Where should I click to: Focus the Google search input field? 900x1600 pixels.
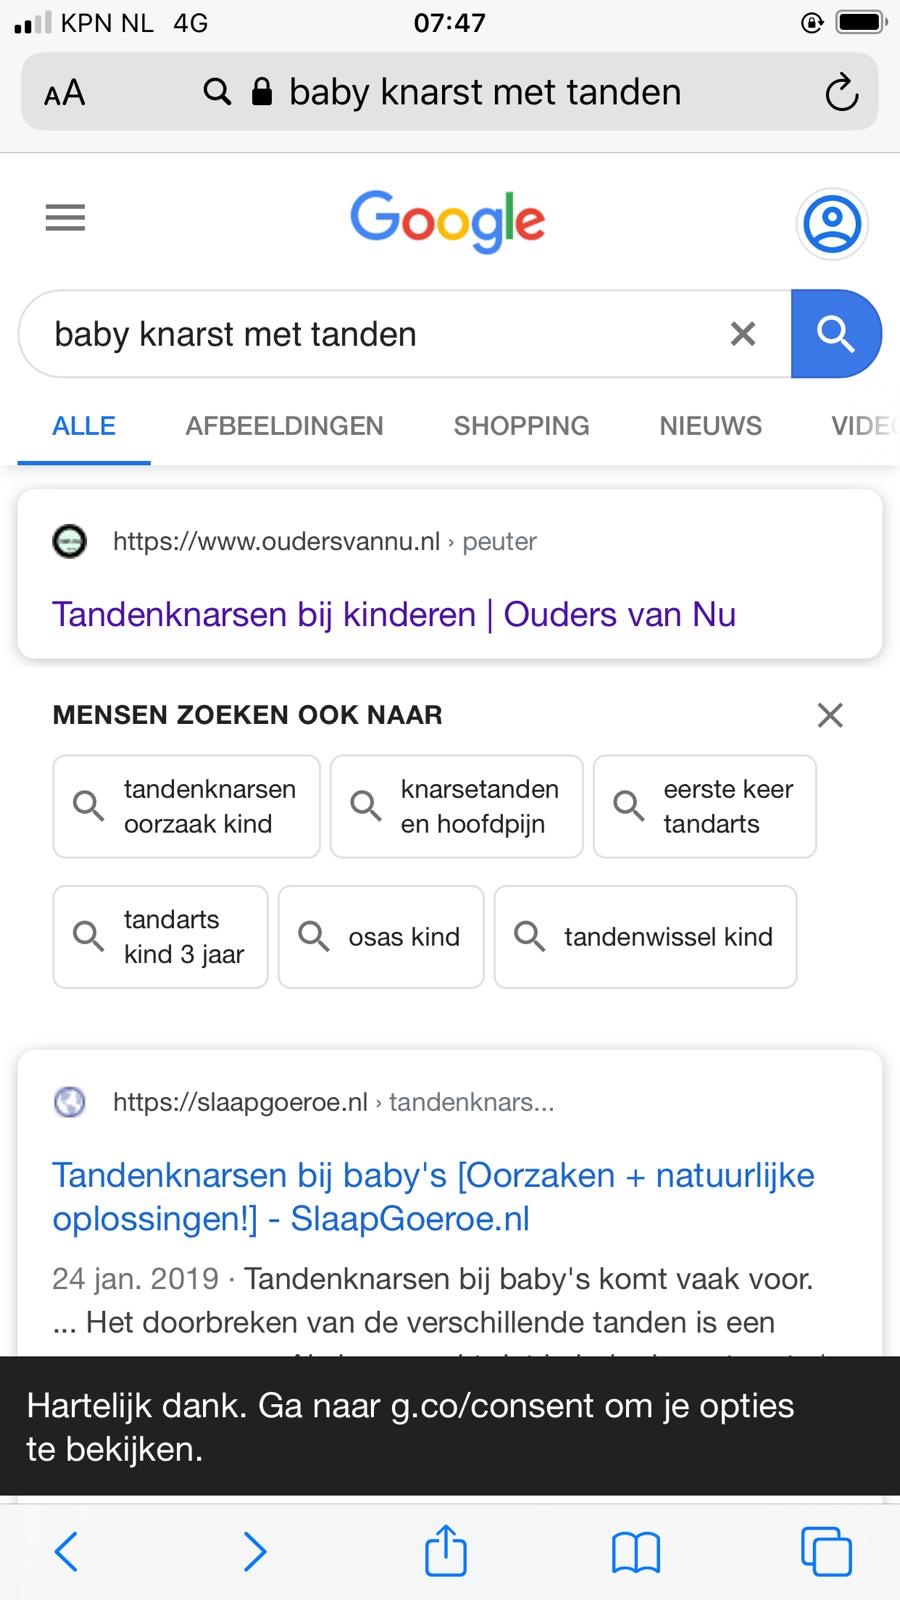[380, 334]
